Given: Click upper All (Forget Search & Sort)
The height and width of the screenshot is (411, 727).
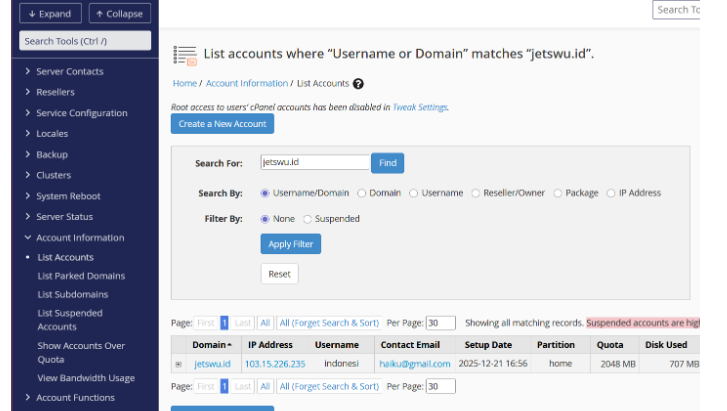Looking at the screenshot, I should (x=329, y=323).
